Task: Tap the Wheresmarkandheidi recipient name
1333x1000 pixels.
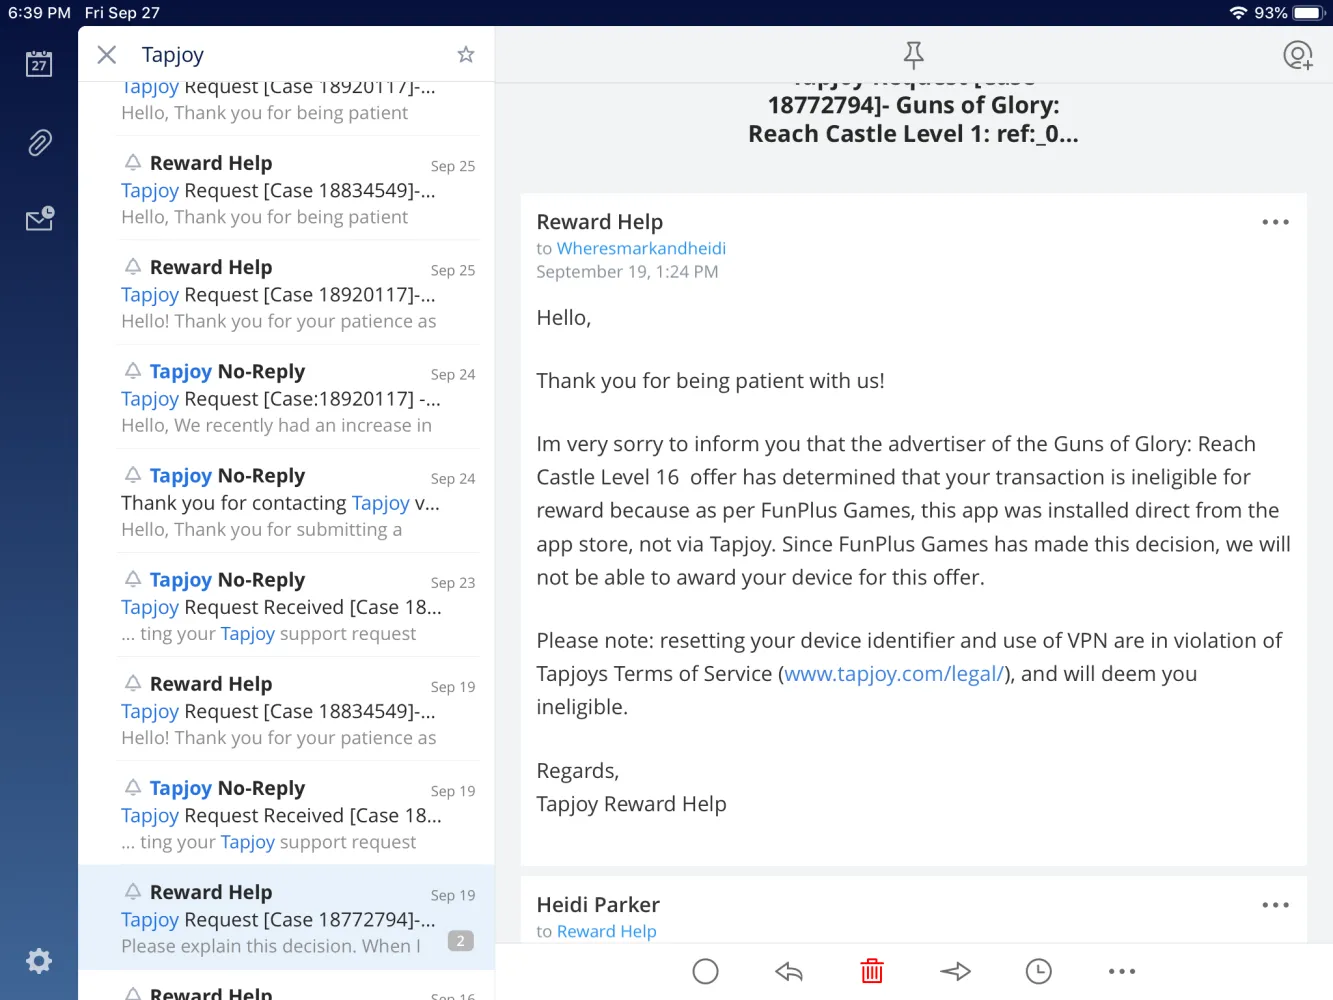Action: pyautogui.click(x=641, y=248)
